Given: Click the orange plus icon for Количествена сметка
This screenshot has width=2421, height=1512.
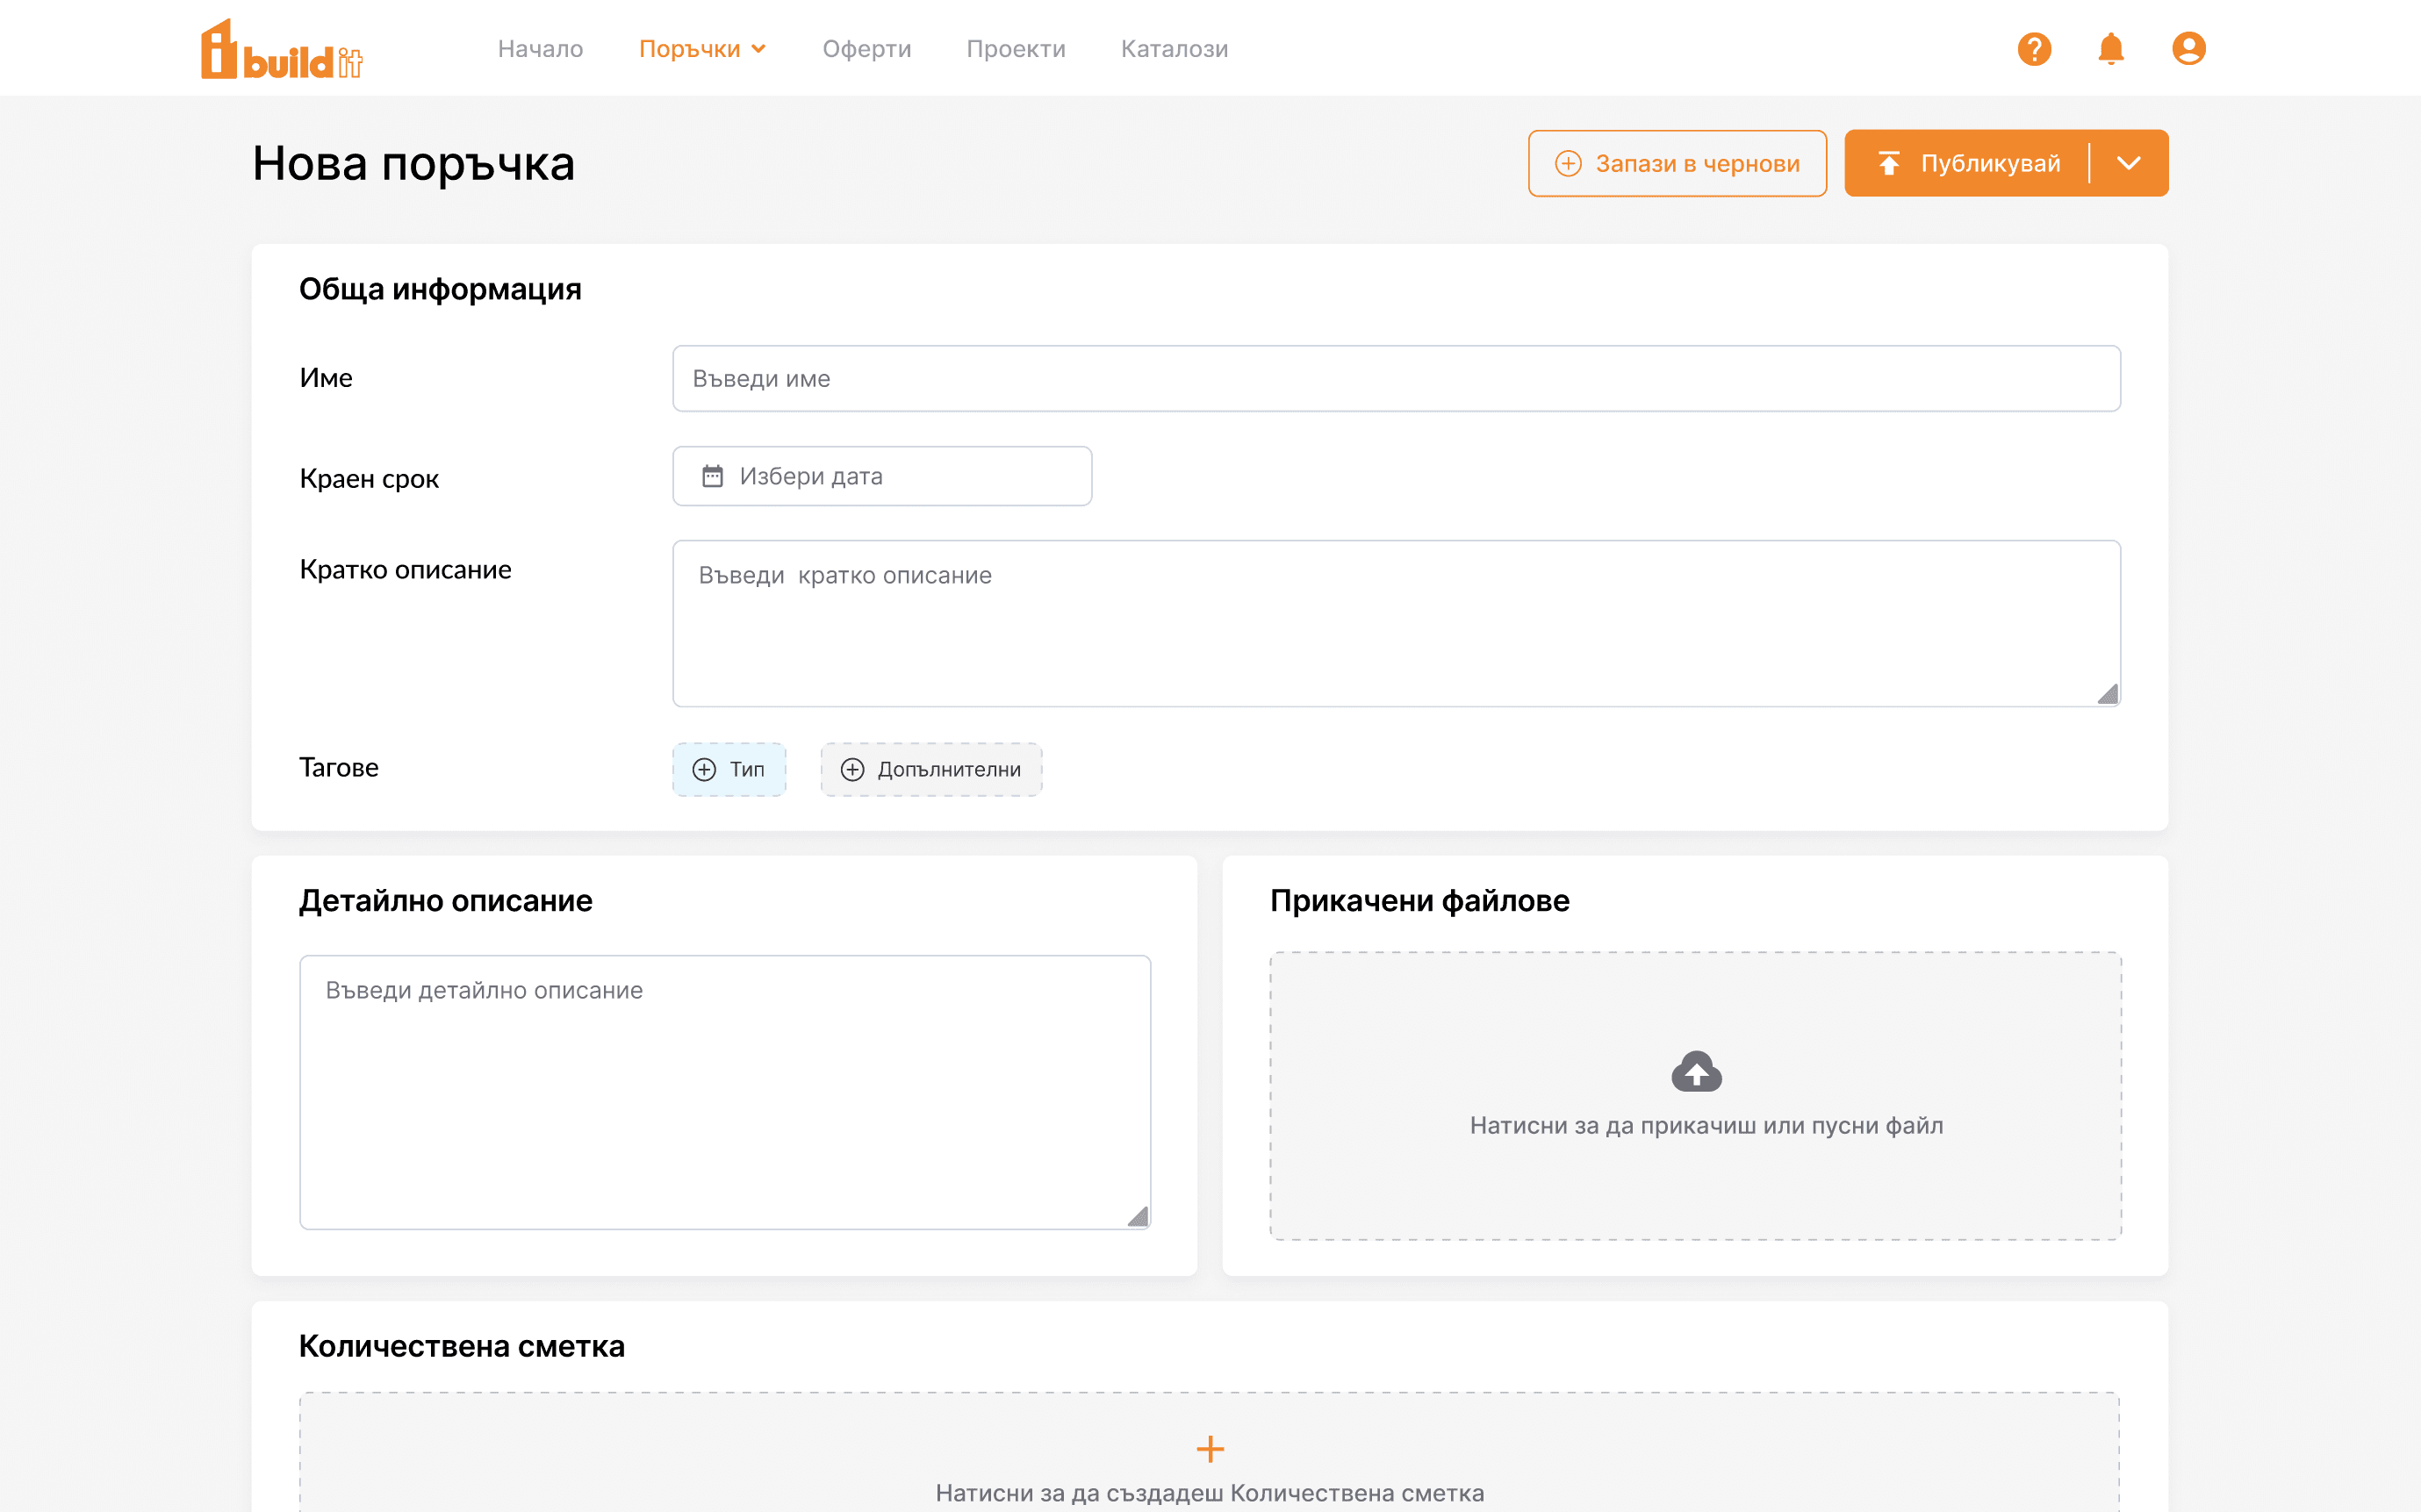Looking at the screenshot, I should [x=1210, y=1448].
